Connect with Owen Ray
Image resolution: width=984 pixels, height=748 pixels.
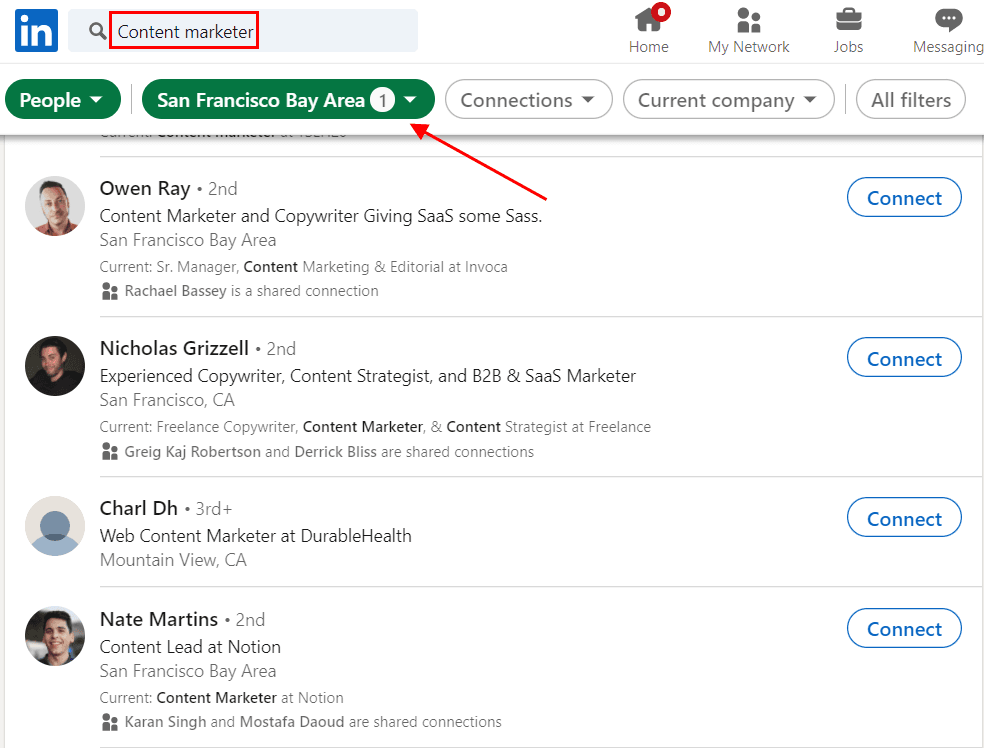click(x=904, y=198)
